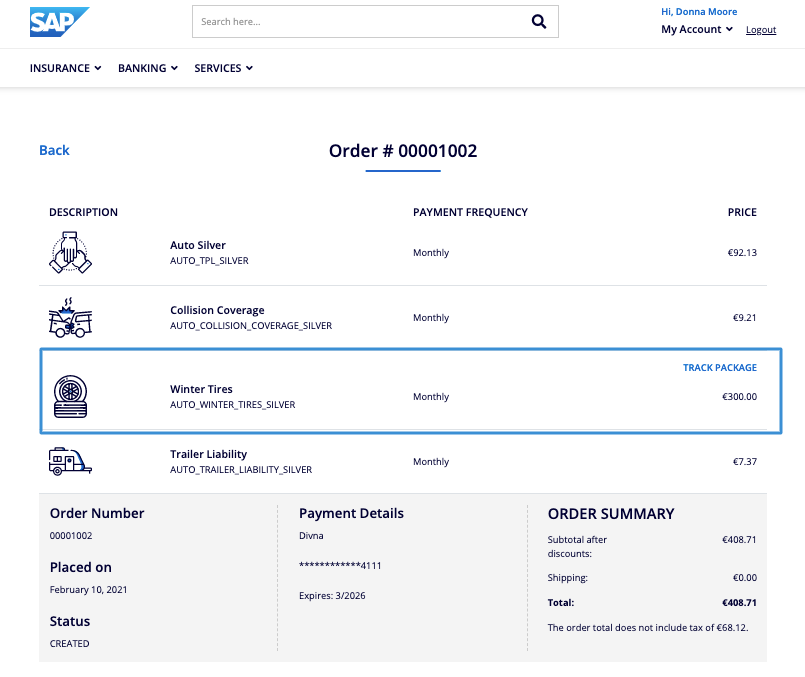The image size is (805, 677).
Task: Go back using the Back link
Action: (54, 150)
